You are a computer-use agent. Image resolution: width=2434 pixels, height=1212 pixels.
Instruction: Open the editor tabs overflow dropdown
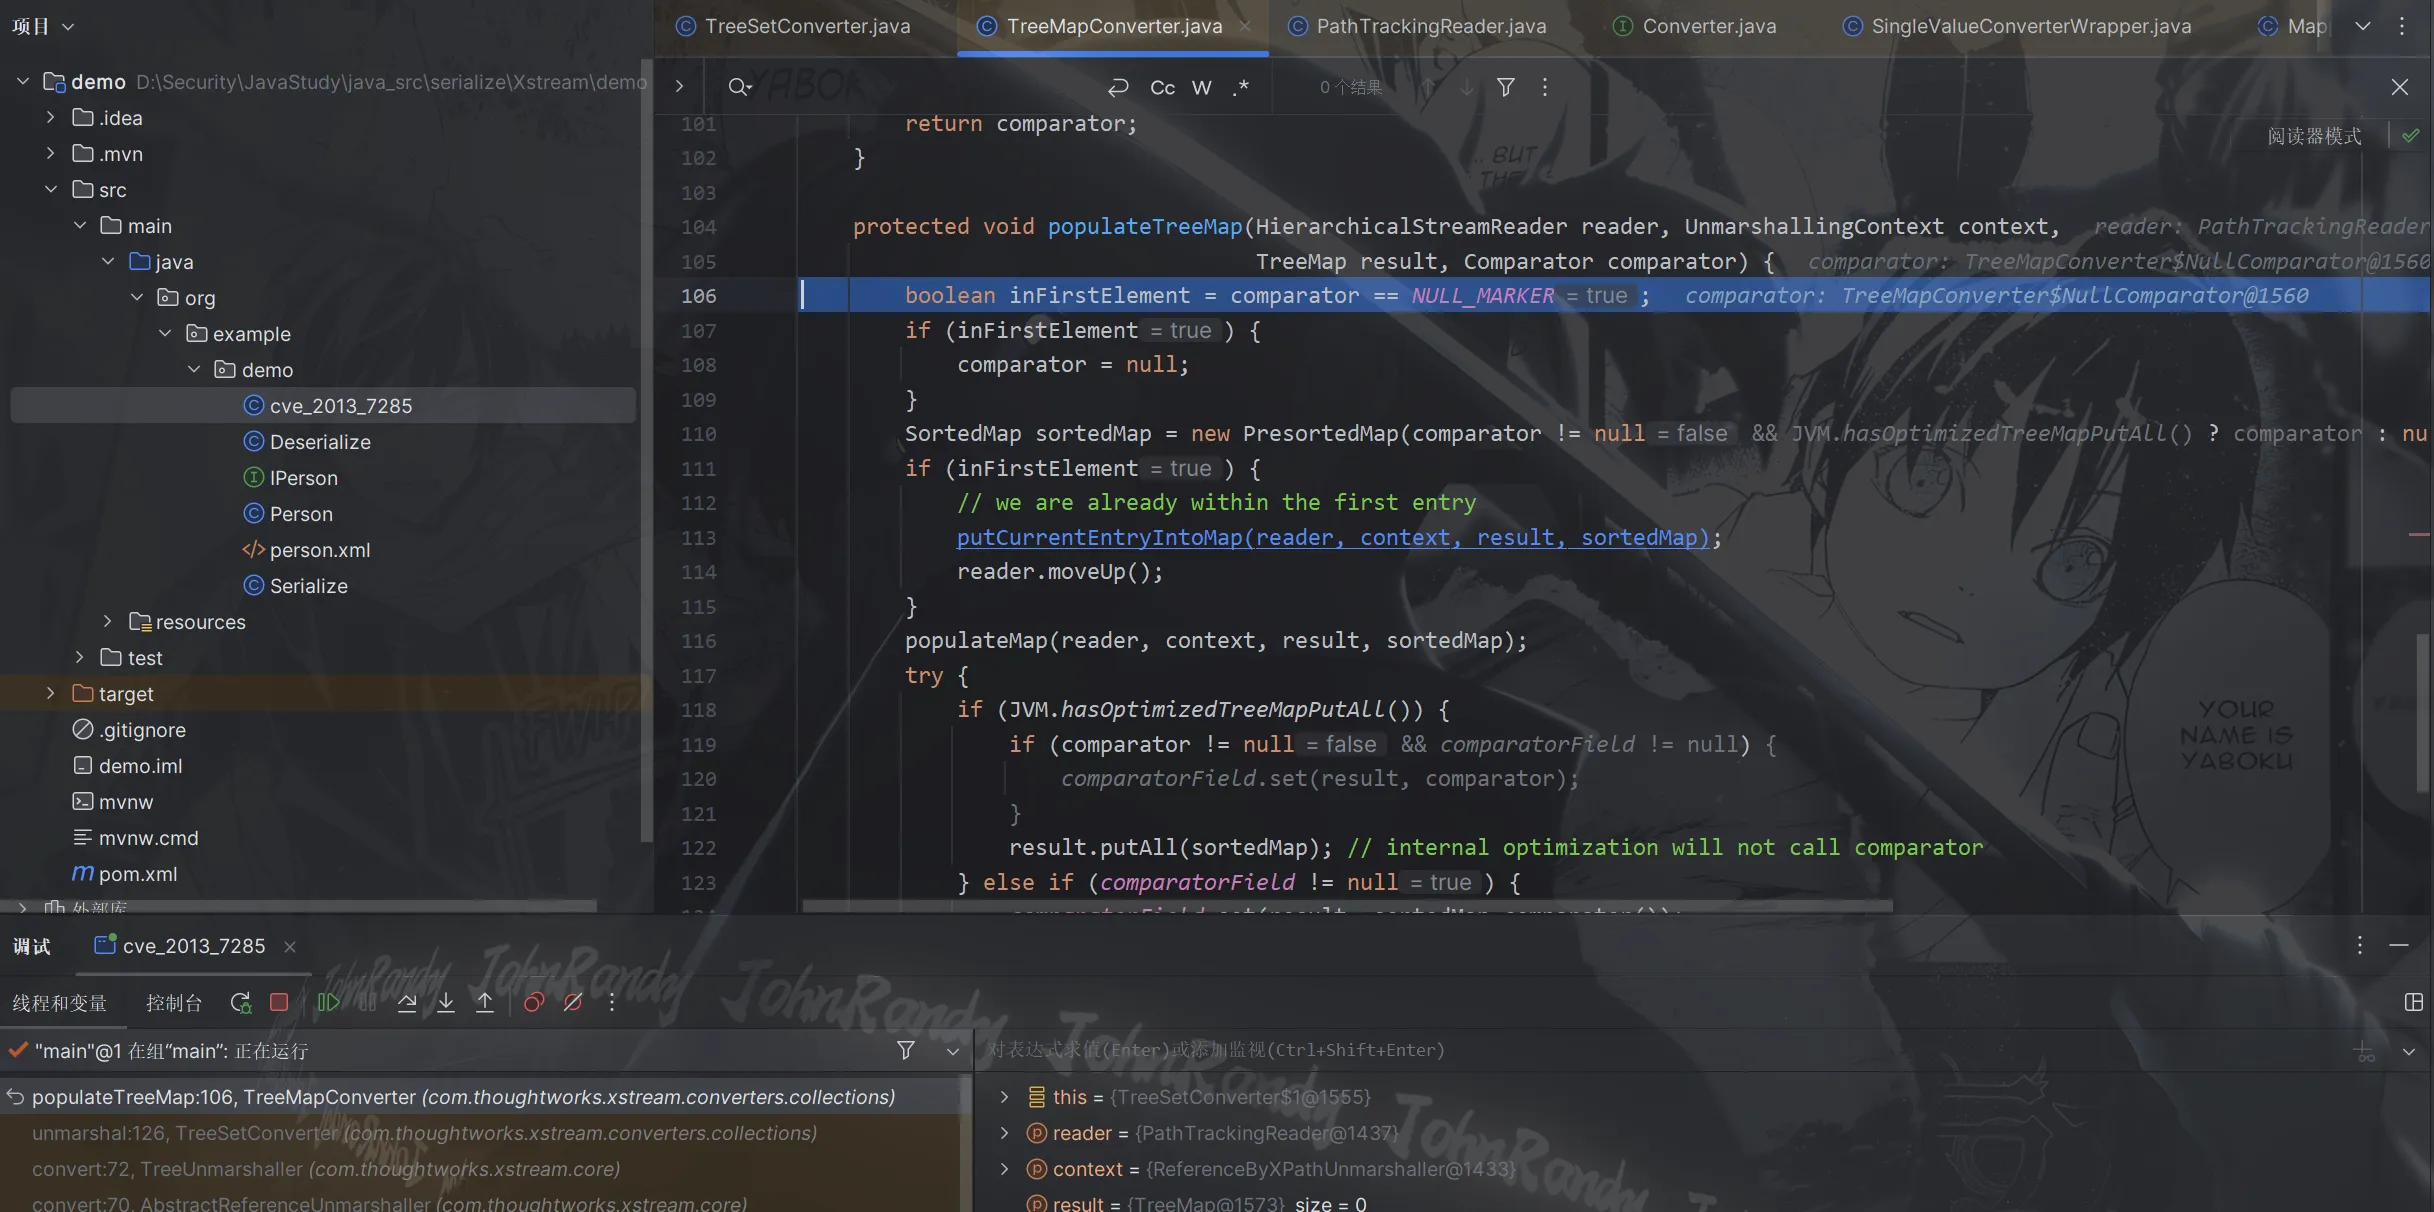tap(2363, 26)
